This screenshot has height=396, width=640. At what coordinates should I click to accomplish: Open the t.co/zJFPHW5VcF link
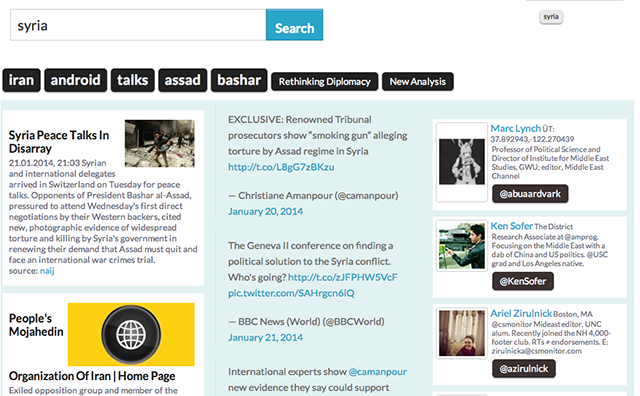pyautogui.click(x=343, y=277)
